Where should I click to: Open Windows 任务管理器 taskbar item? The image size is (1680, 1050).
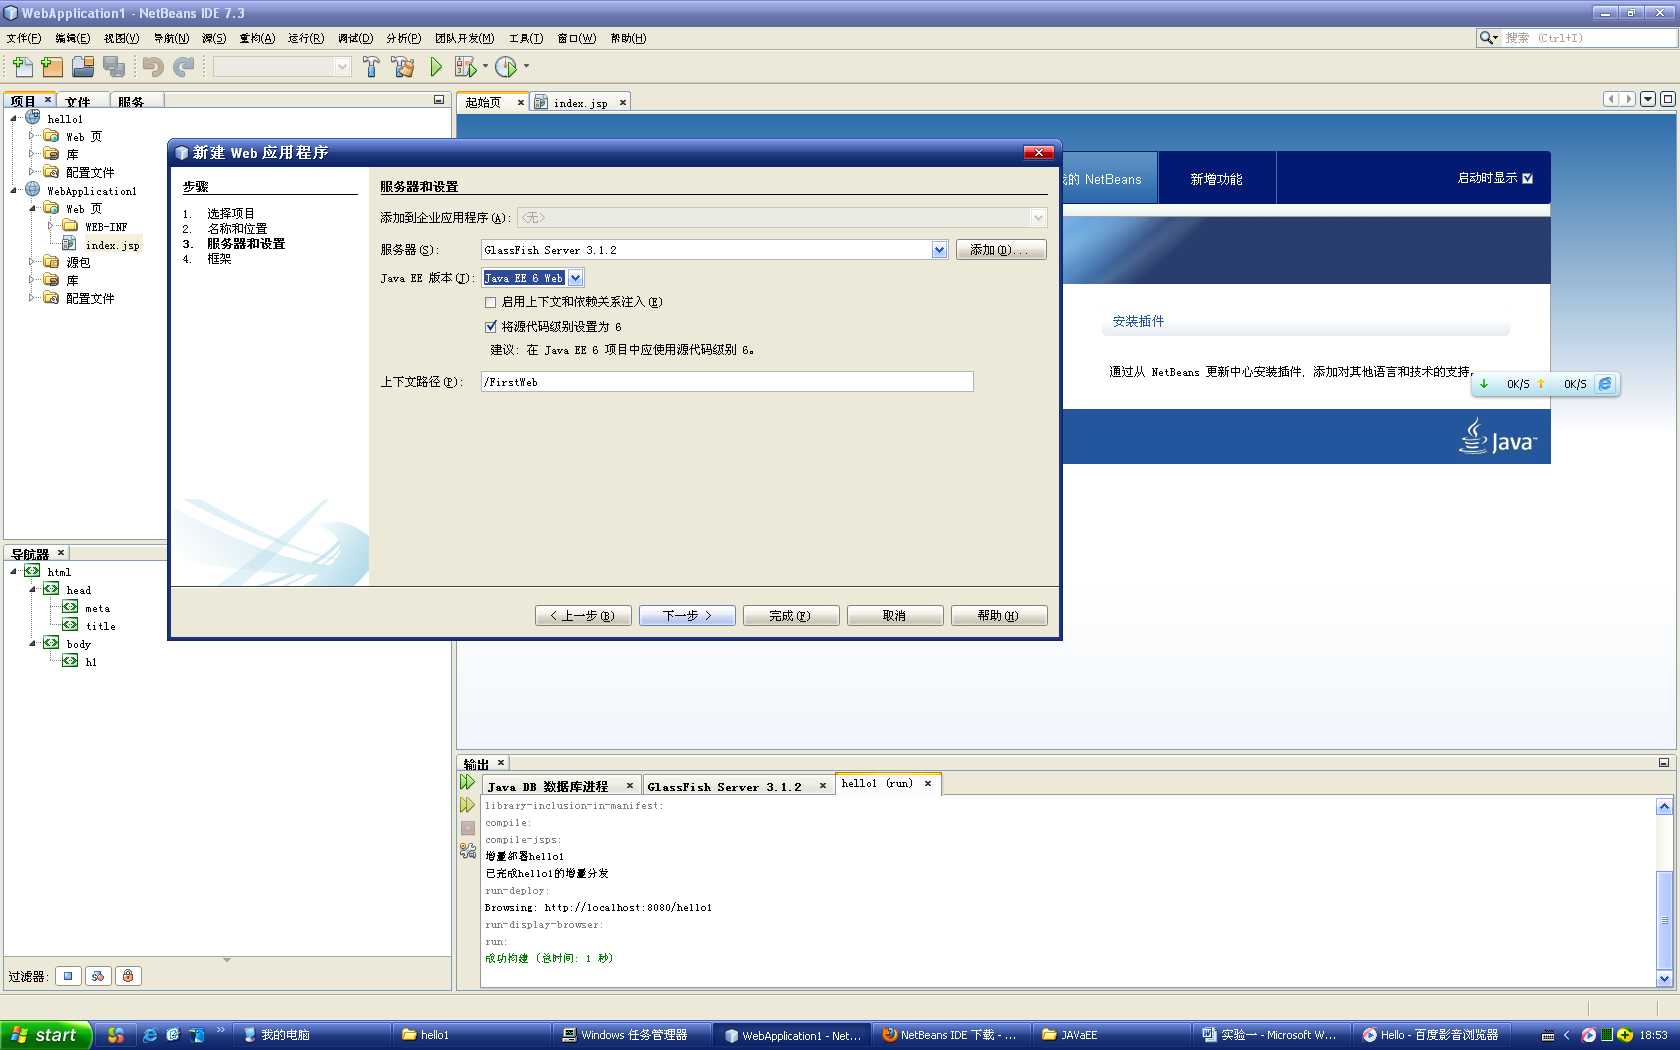(x=634, y=1035)
